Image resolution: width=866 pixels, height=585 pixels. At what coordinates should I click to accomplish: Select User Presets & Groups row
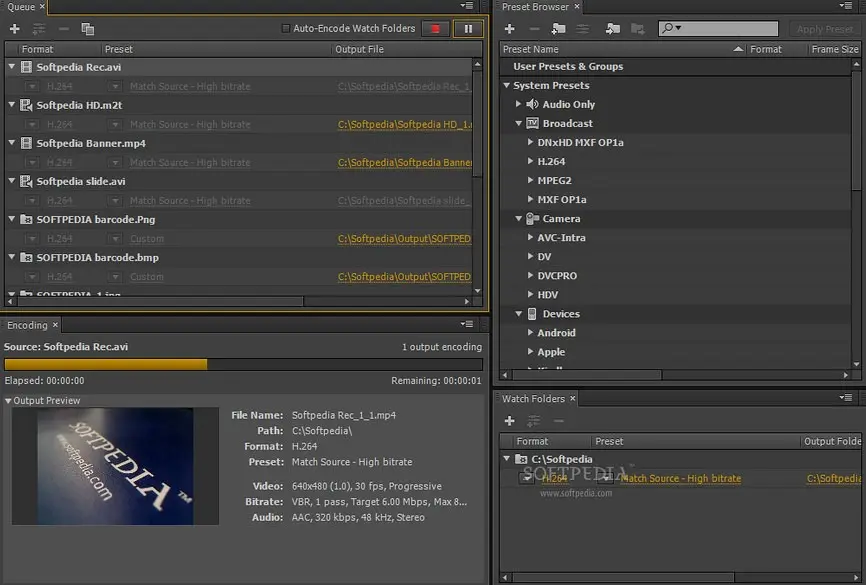pyautogui.click(x=675, y=66)
